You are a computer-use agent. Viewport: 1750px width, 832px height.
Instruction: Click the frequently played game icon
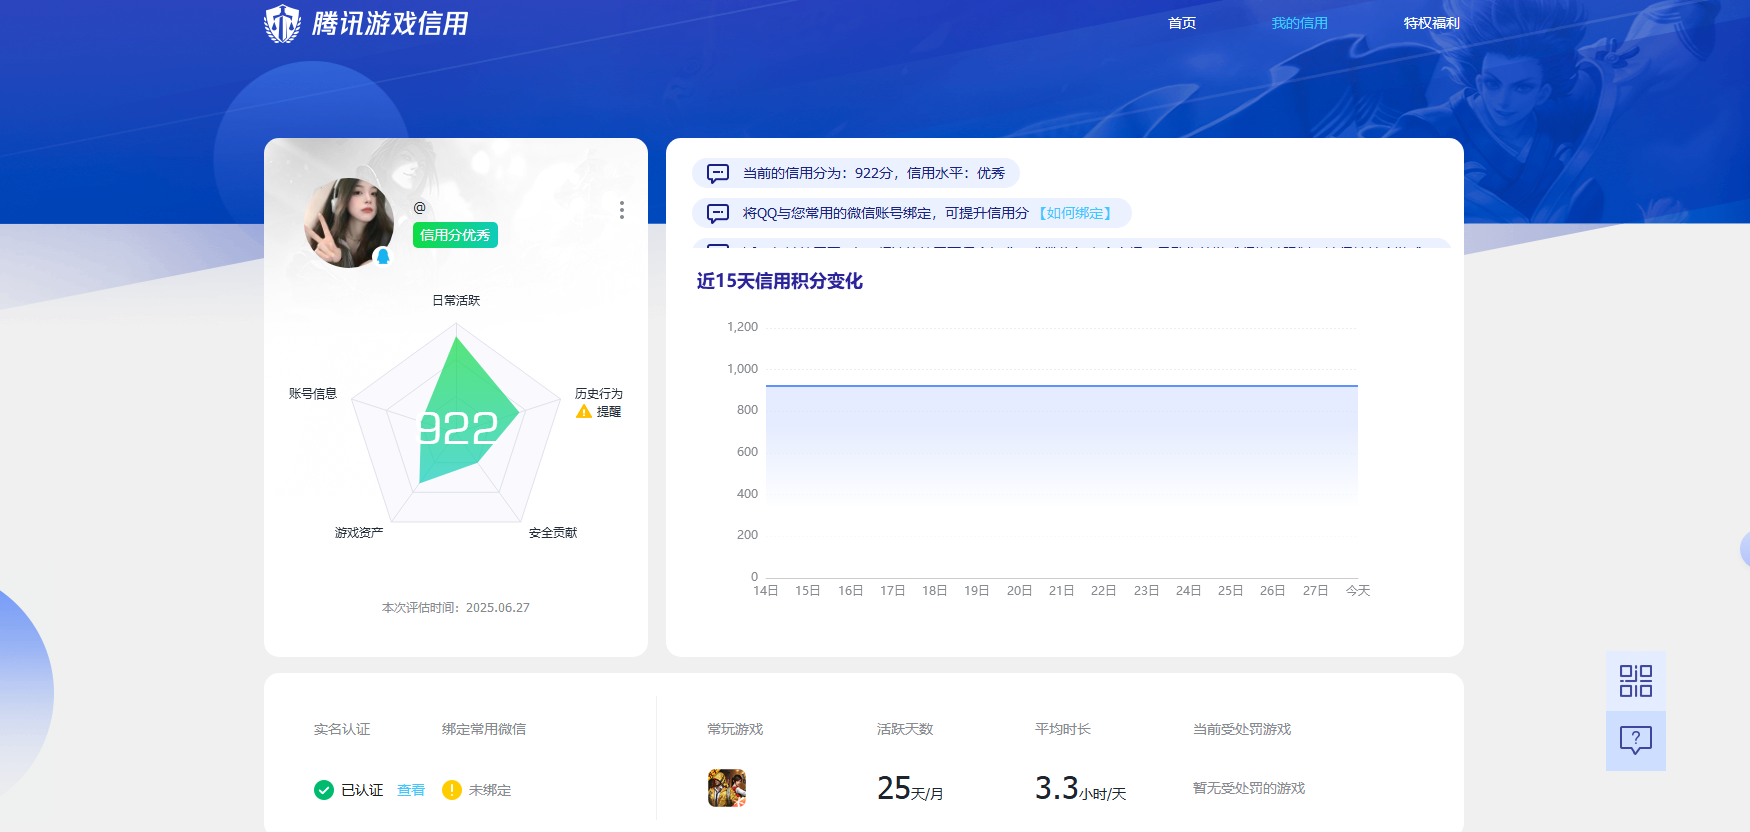click(x=727, y=788)
